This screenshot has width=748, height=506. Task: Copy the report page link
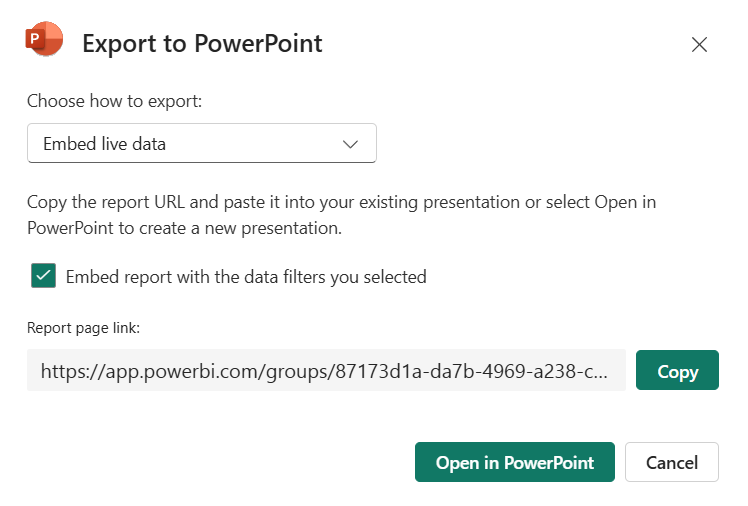point(677,371)
